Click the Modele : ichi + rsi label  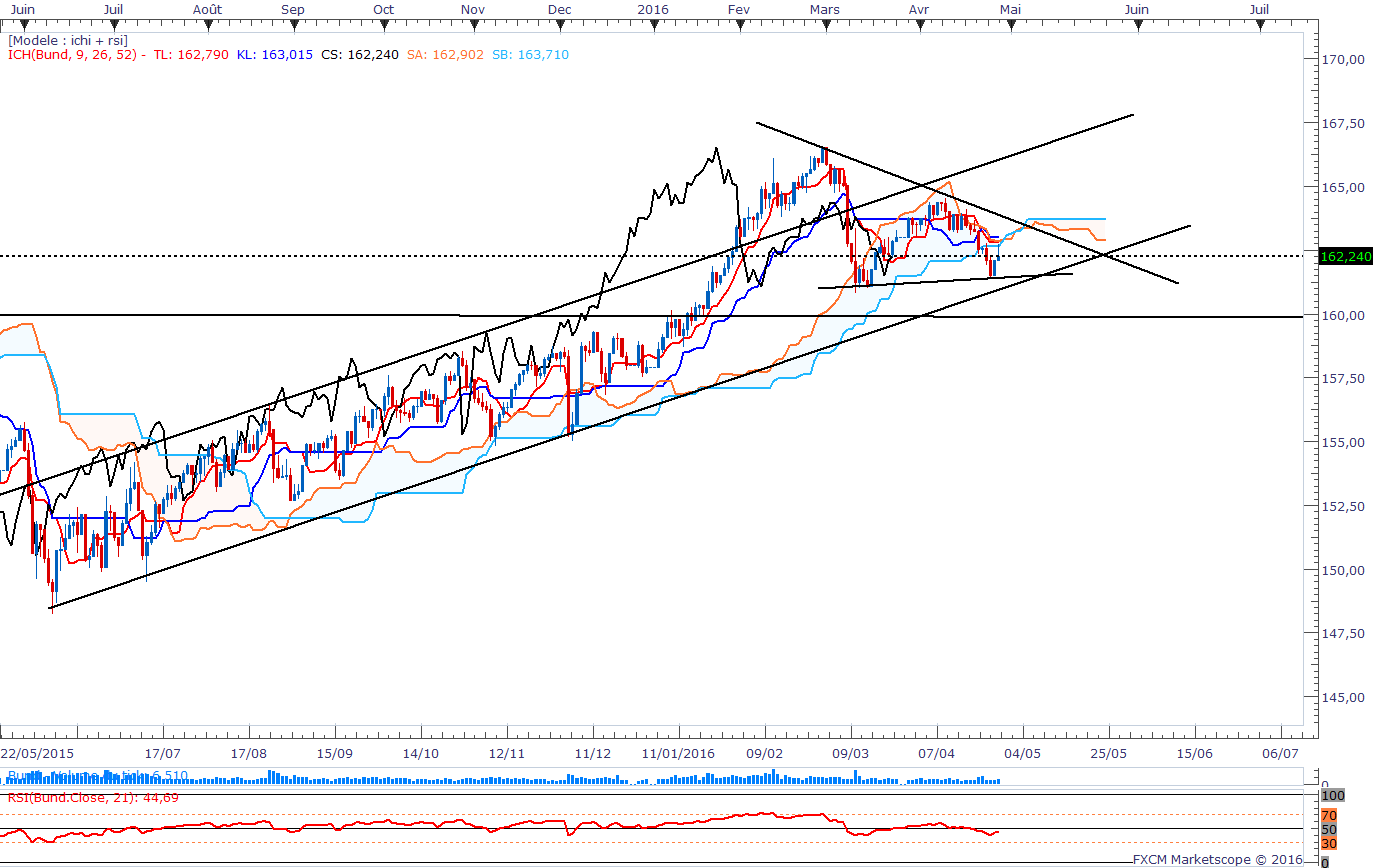[67, 40]
